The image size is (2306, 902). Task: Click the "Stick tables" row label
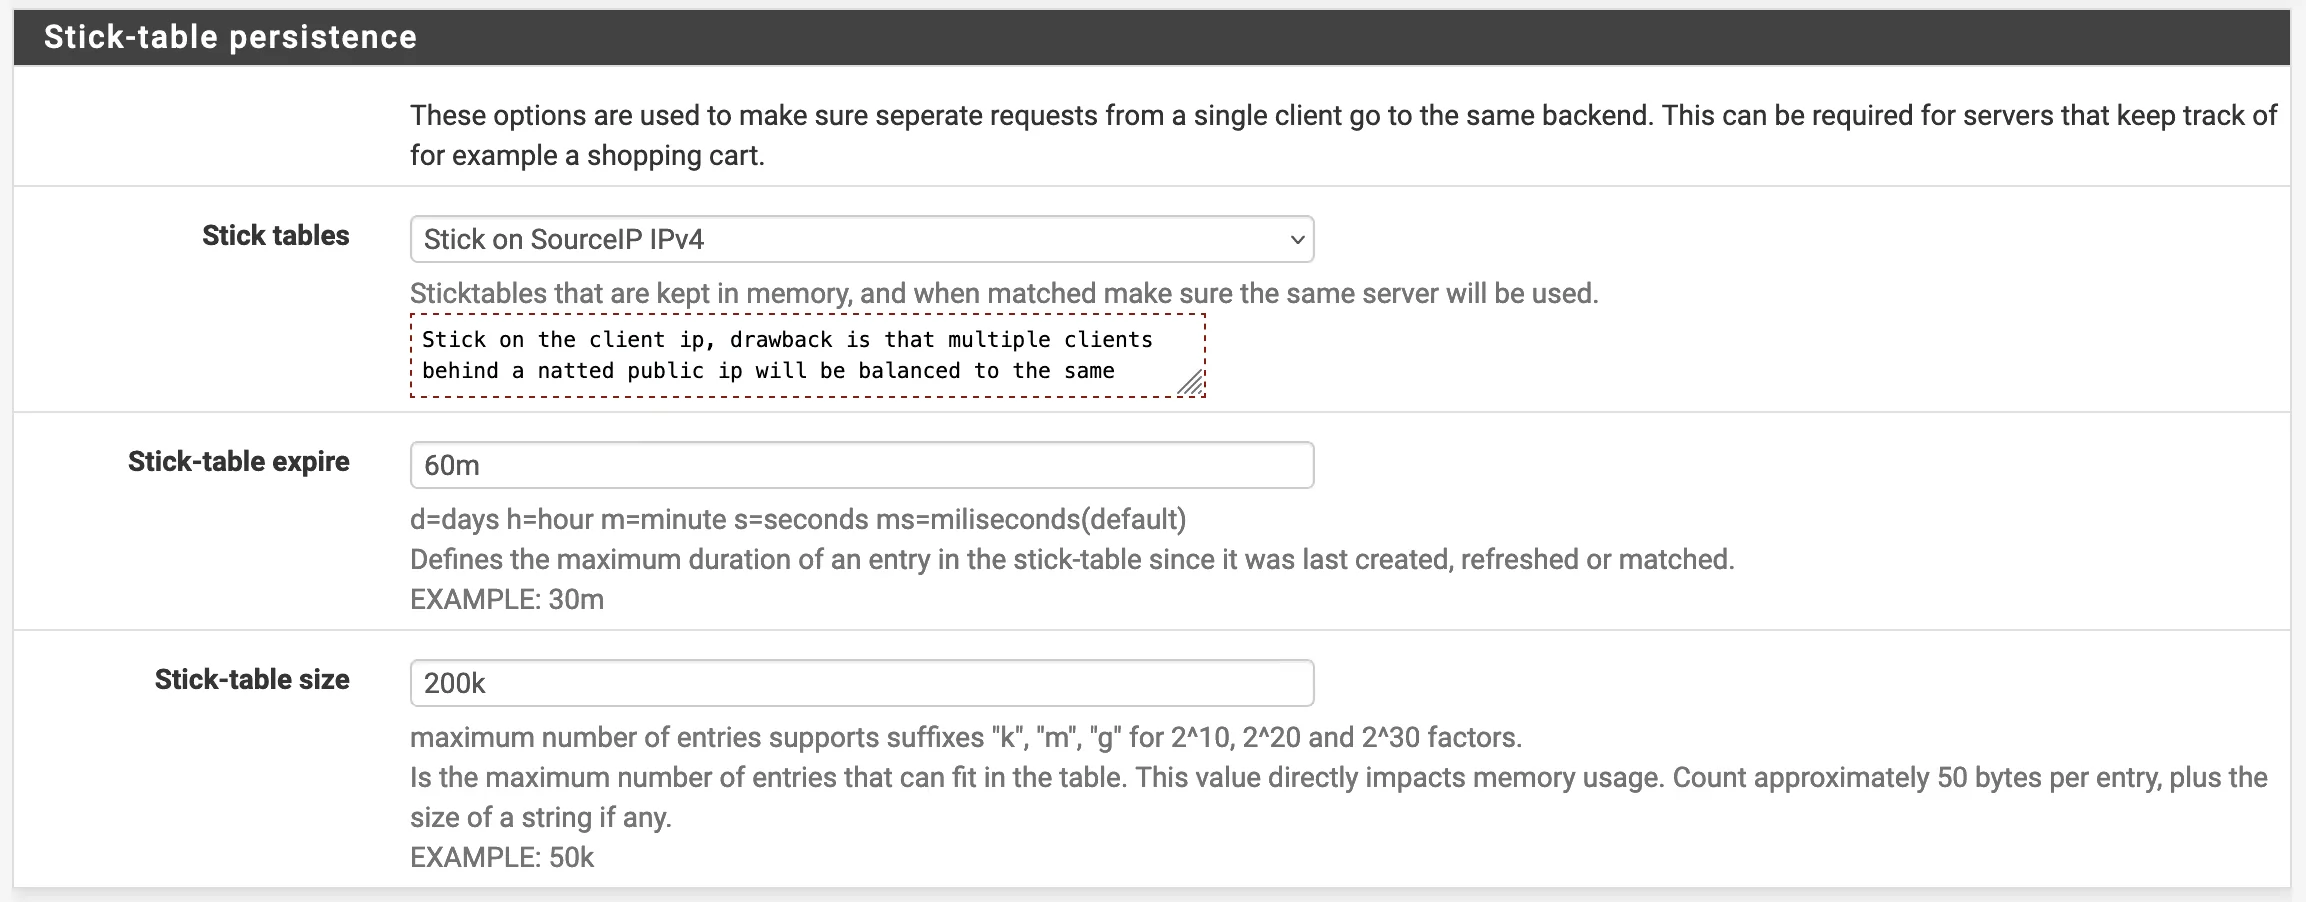275,236
